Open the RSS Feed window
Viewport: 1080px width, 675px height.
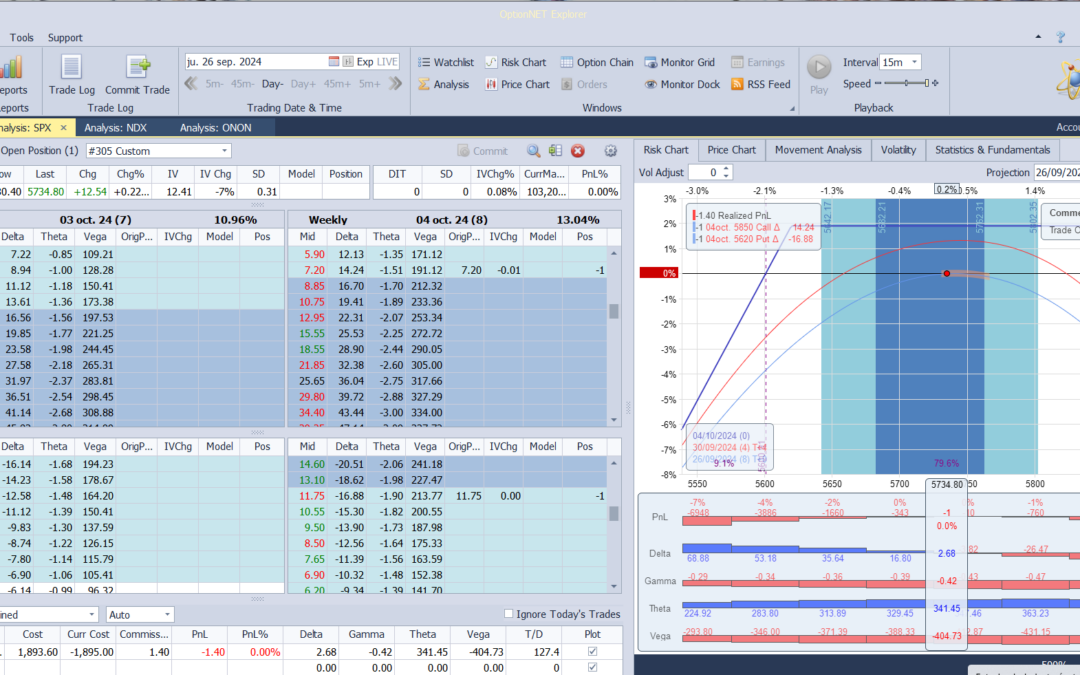[x=760, y=84]
